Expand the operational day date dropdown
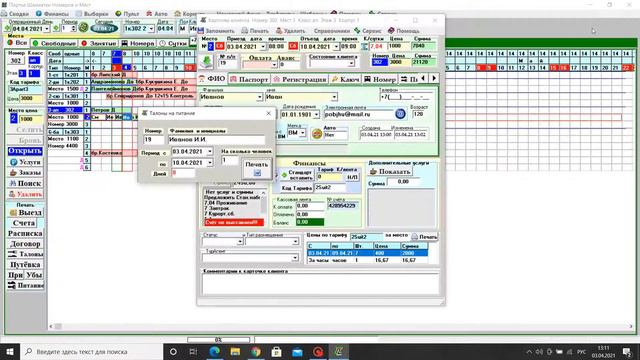The width and height of the screenshot is (640, 360). pos(47,29)
